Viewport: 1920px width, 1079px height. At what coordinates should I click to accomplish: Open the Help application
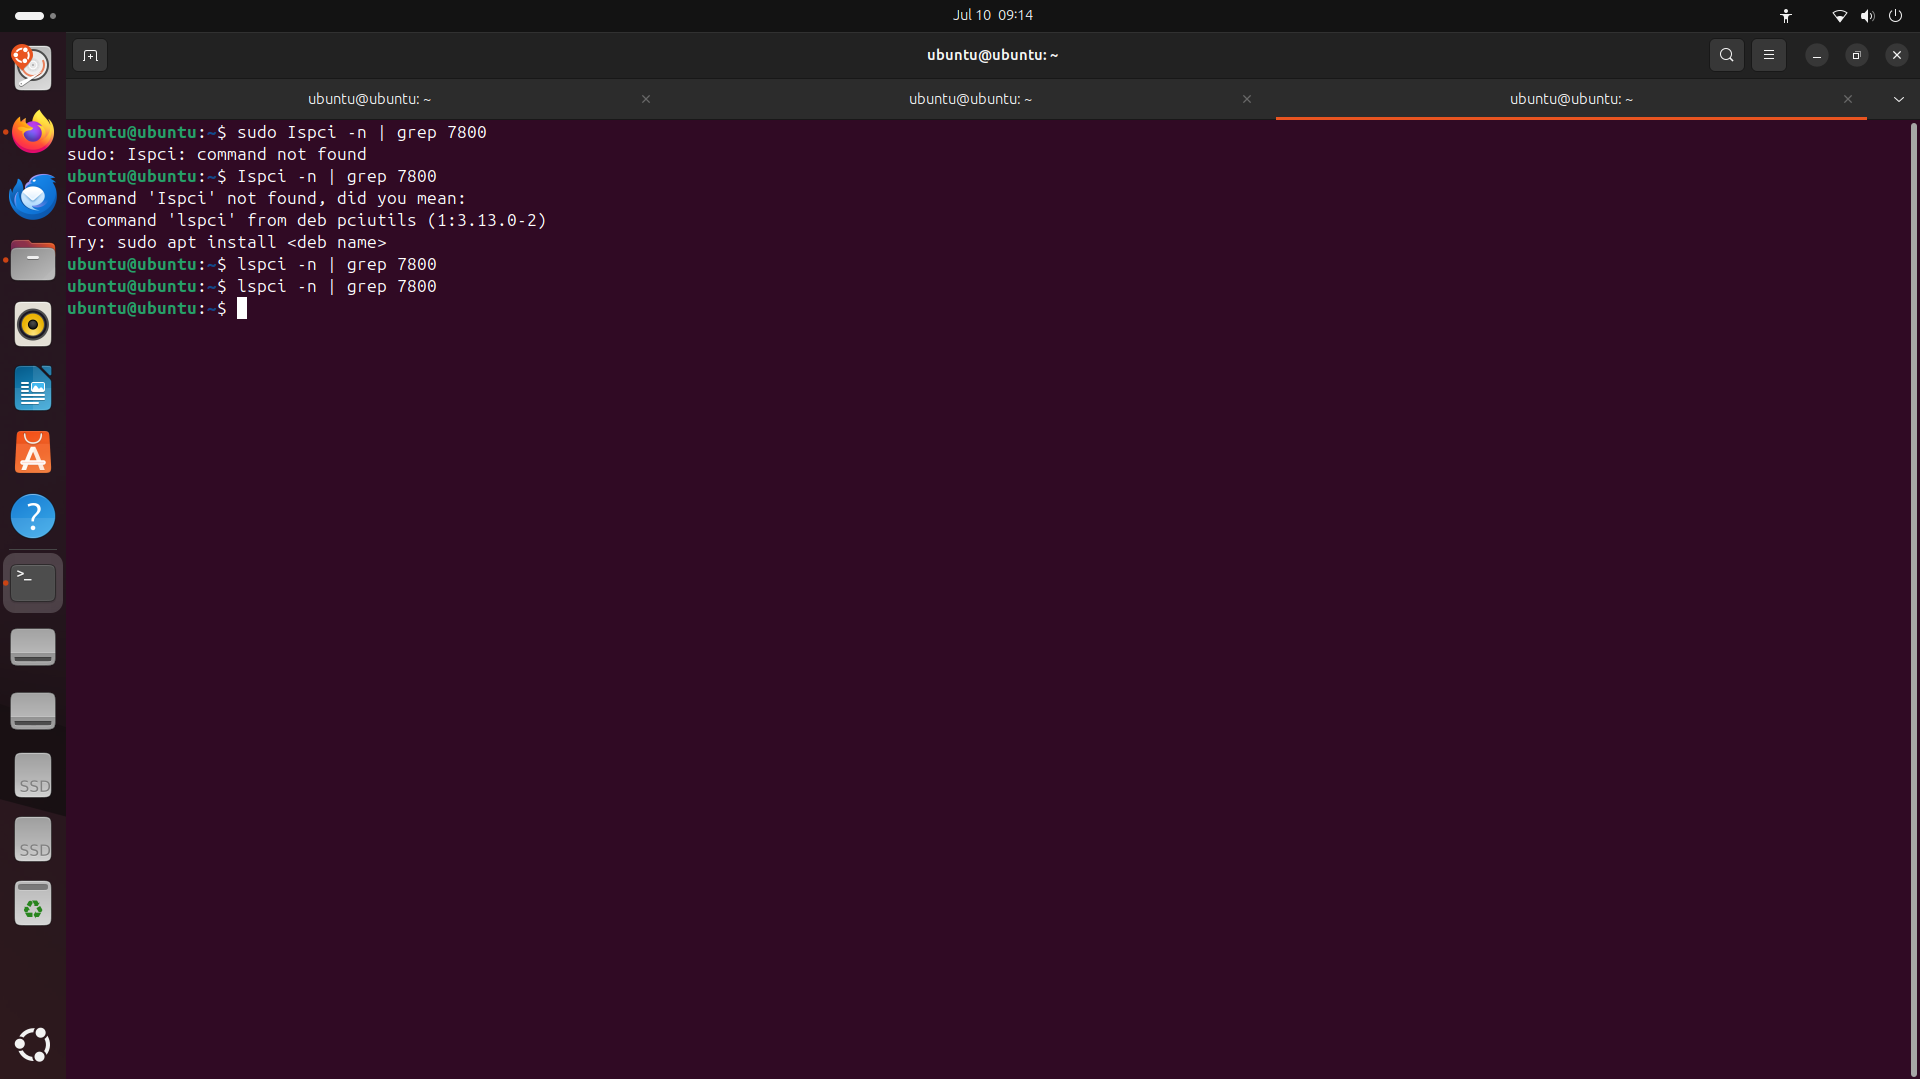click(x=33, y=517)
